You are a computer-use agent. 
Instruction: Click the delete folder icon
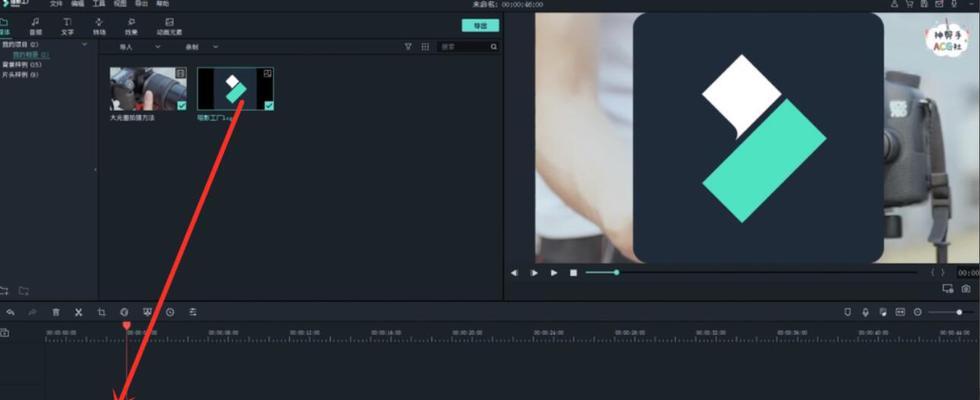(x=24, y=291)
